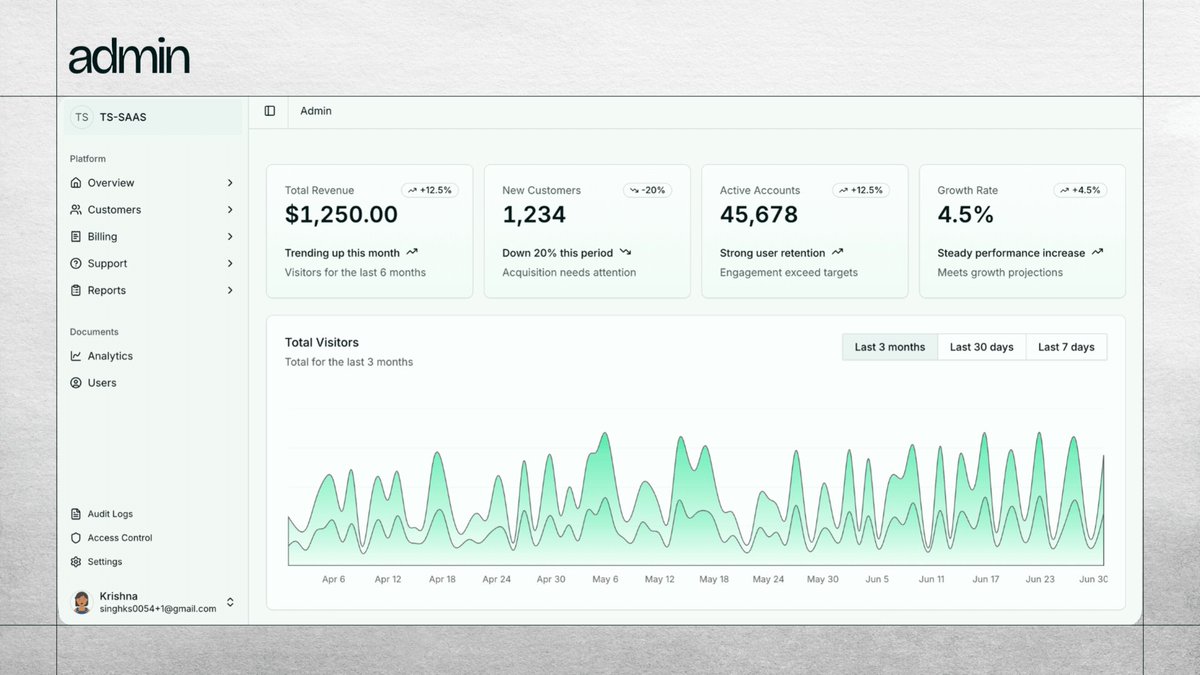This screenshot has width=1200, height=675.
Task: Open the user account switcher chevrons
Action: (x=230, y=602)
